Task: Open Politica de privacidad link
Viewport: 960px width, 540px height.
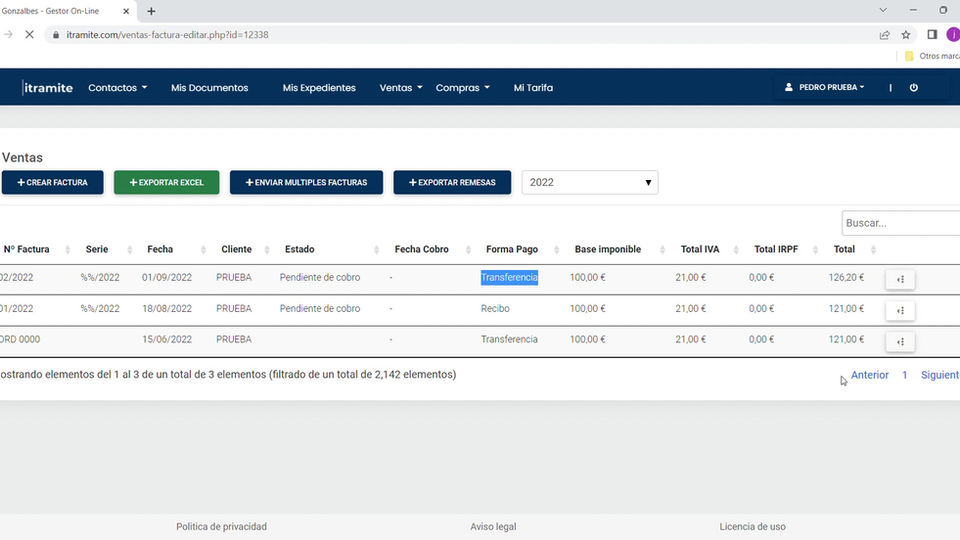Action: coord(222,527)
